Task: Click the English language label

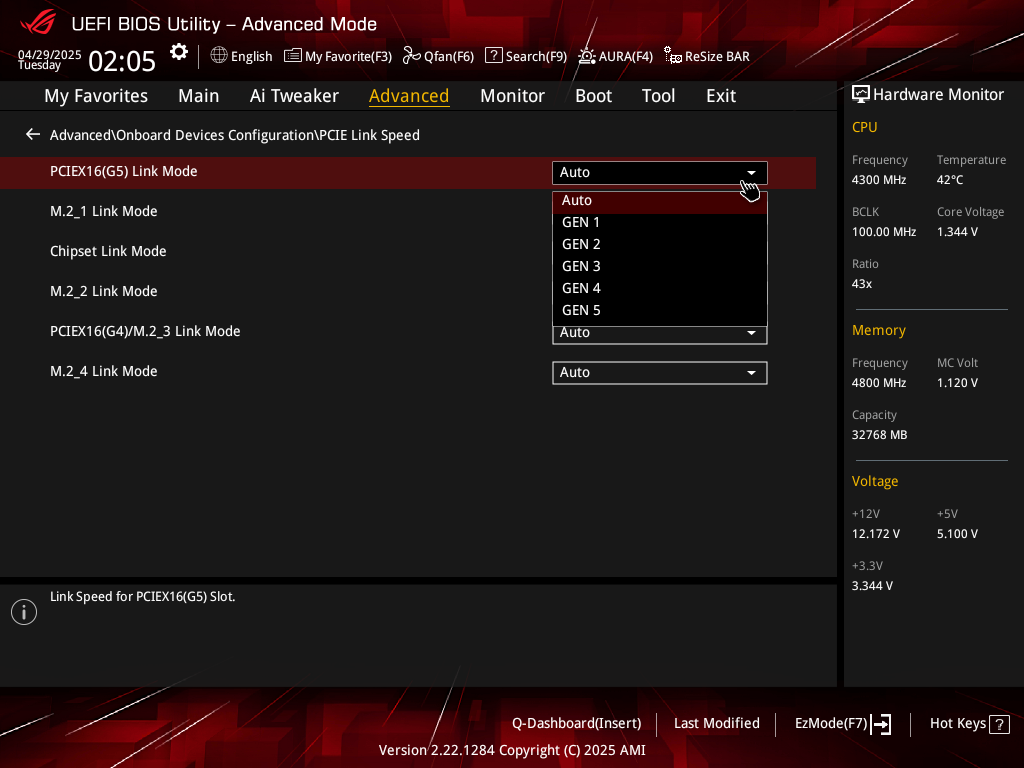Action: click(251, 57)
